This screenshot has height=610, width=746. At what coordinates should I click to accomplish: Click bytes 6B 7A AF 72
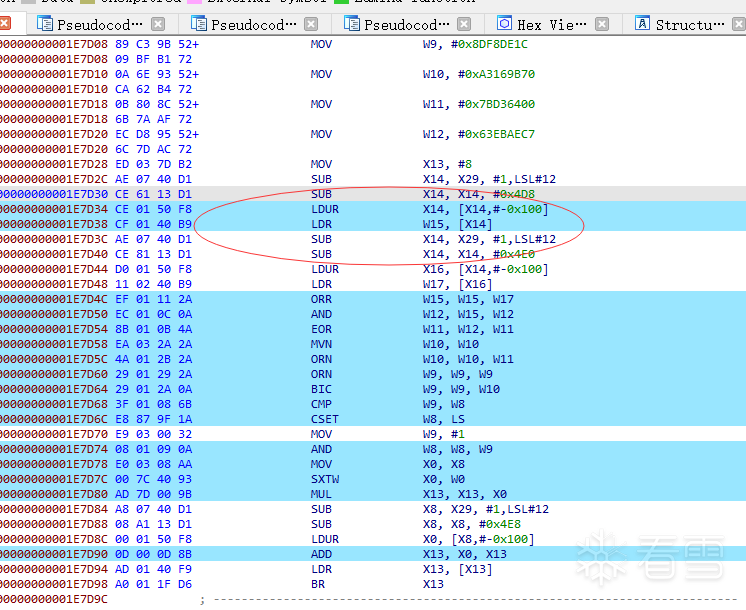click(153, 119)
